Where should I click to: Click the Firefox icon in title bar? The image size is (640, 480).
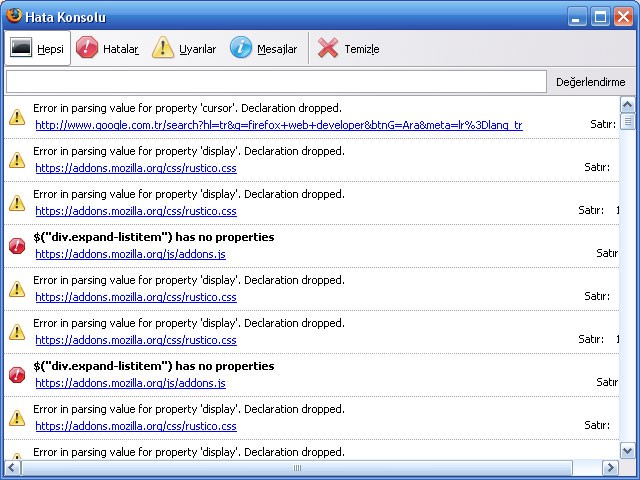(13, 17)
